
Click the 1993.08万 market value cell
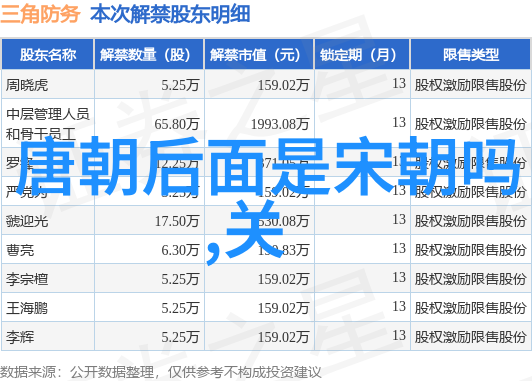point(280,124)
